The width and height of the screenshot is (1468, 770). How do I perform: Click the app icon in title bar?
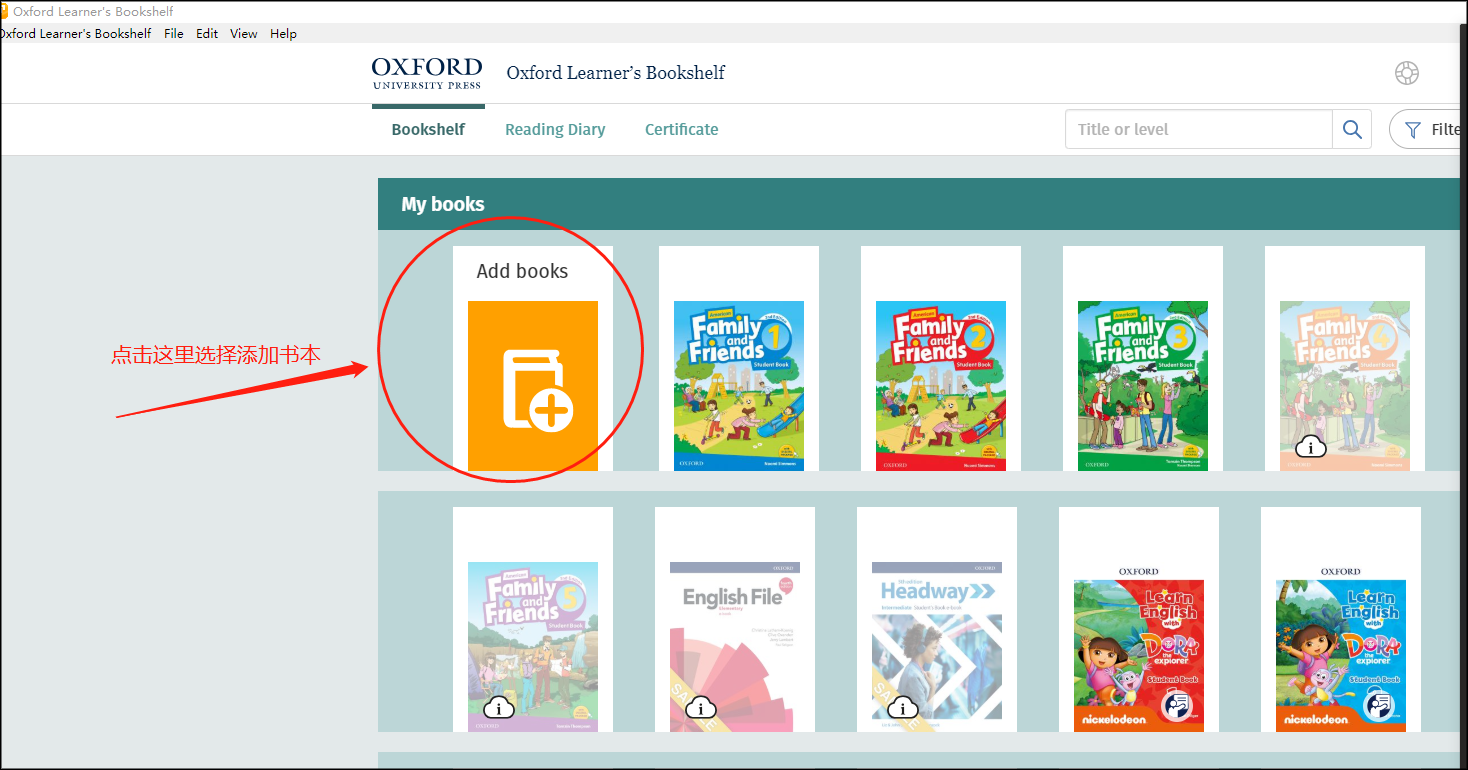point(4,11)
